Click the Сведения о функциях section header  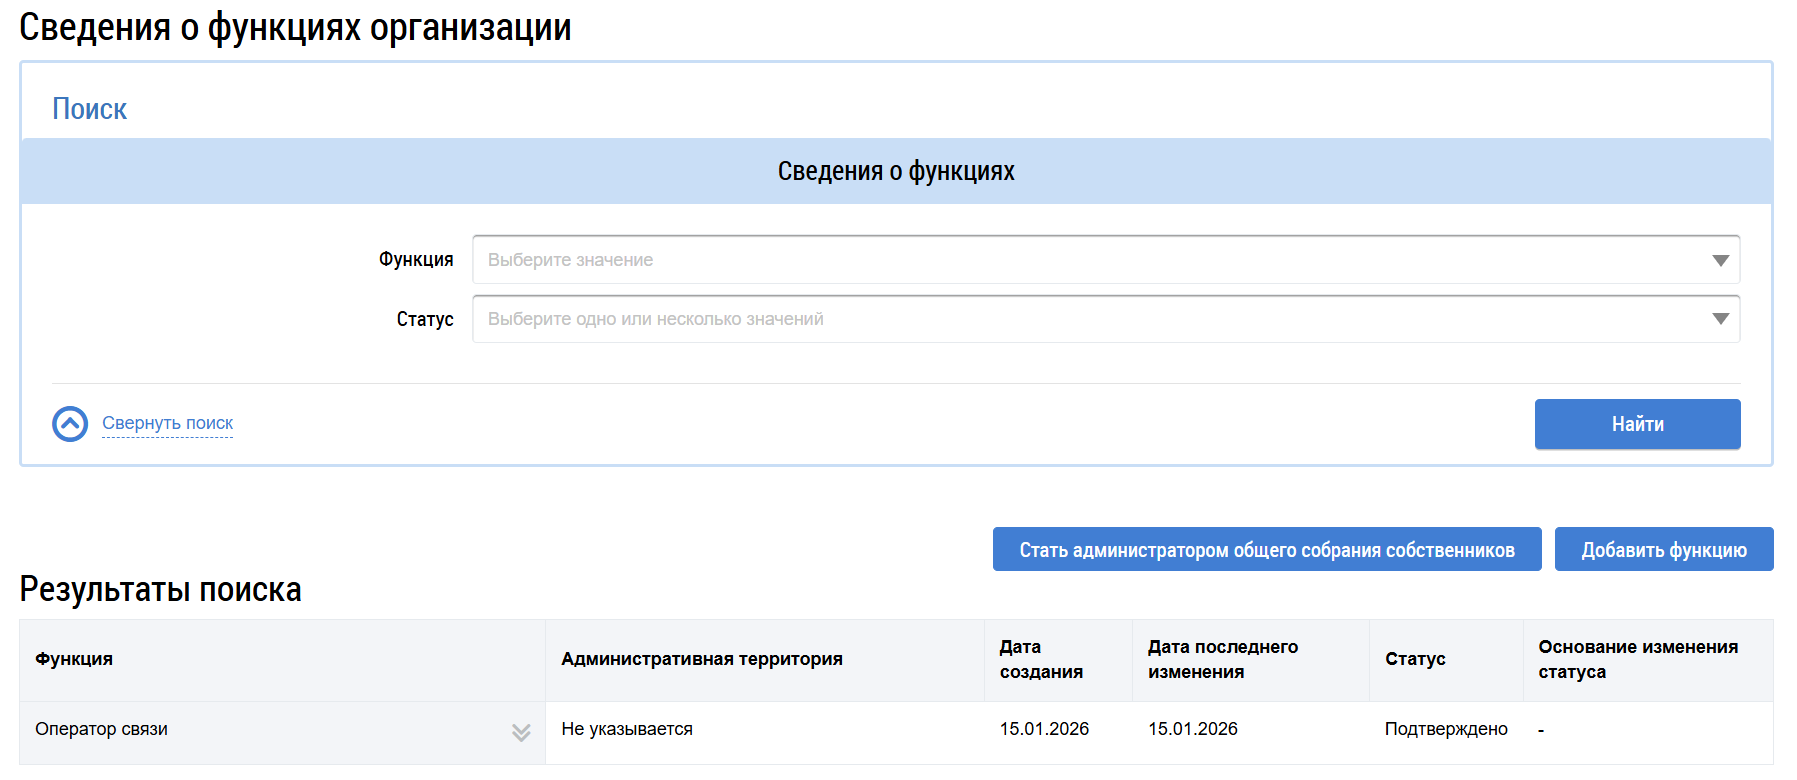coord(896,171)
